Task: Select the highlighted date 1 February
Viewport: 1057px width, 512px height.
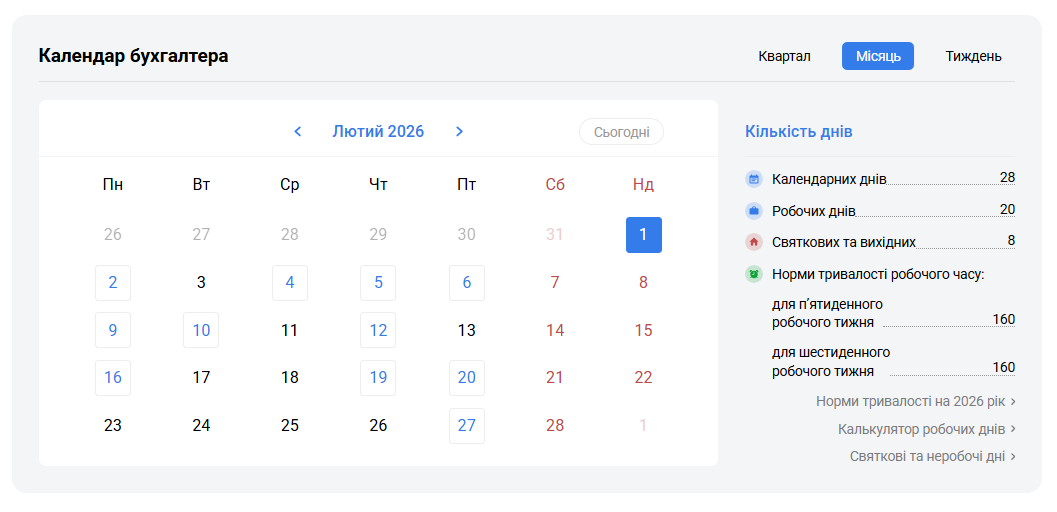Action: point(643,235)
